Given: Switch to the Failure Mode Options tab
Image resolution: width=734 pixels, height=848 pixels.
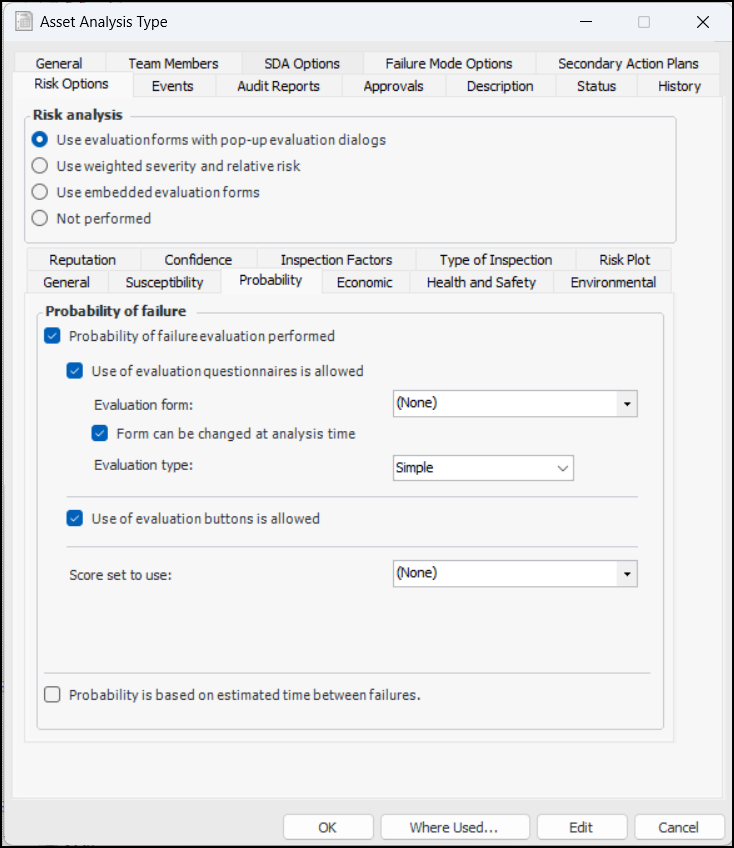Looking at the screenshot, I should (x=449, y=63).
